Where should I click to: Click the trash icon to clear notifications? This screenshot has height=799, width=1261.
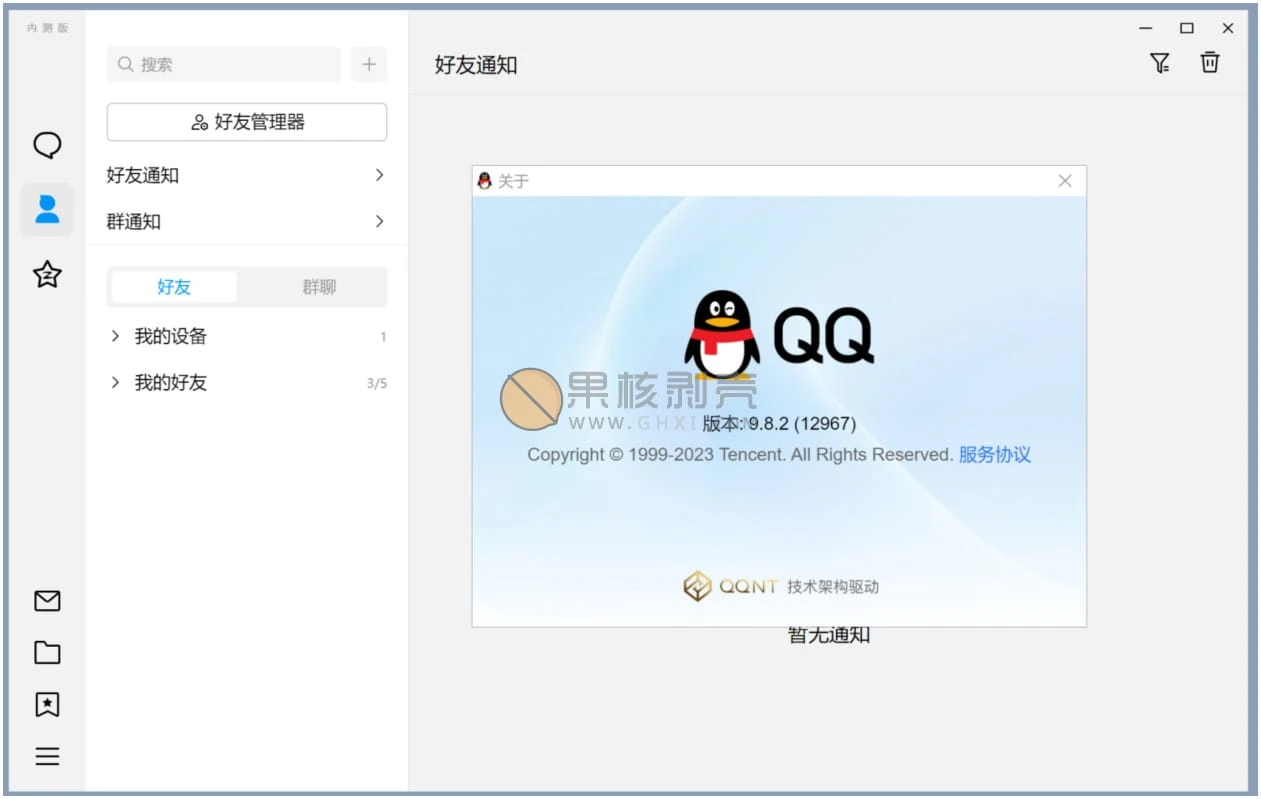1210,62
